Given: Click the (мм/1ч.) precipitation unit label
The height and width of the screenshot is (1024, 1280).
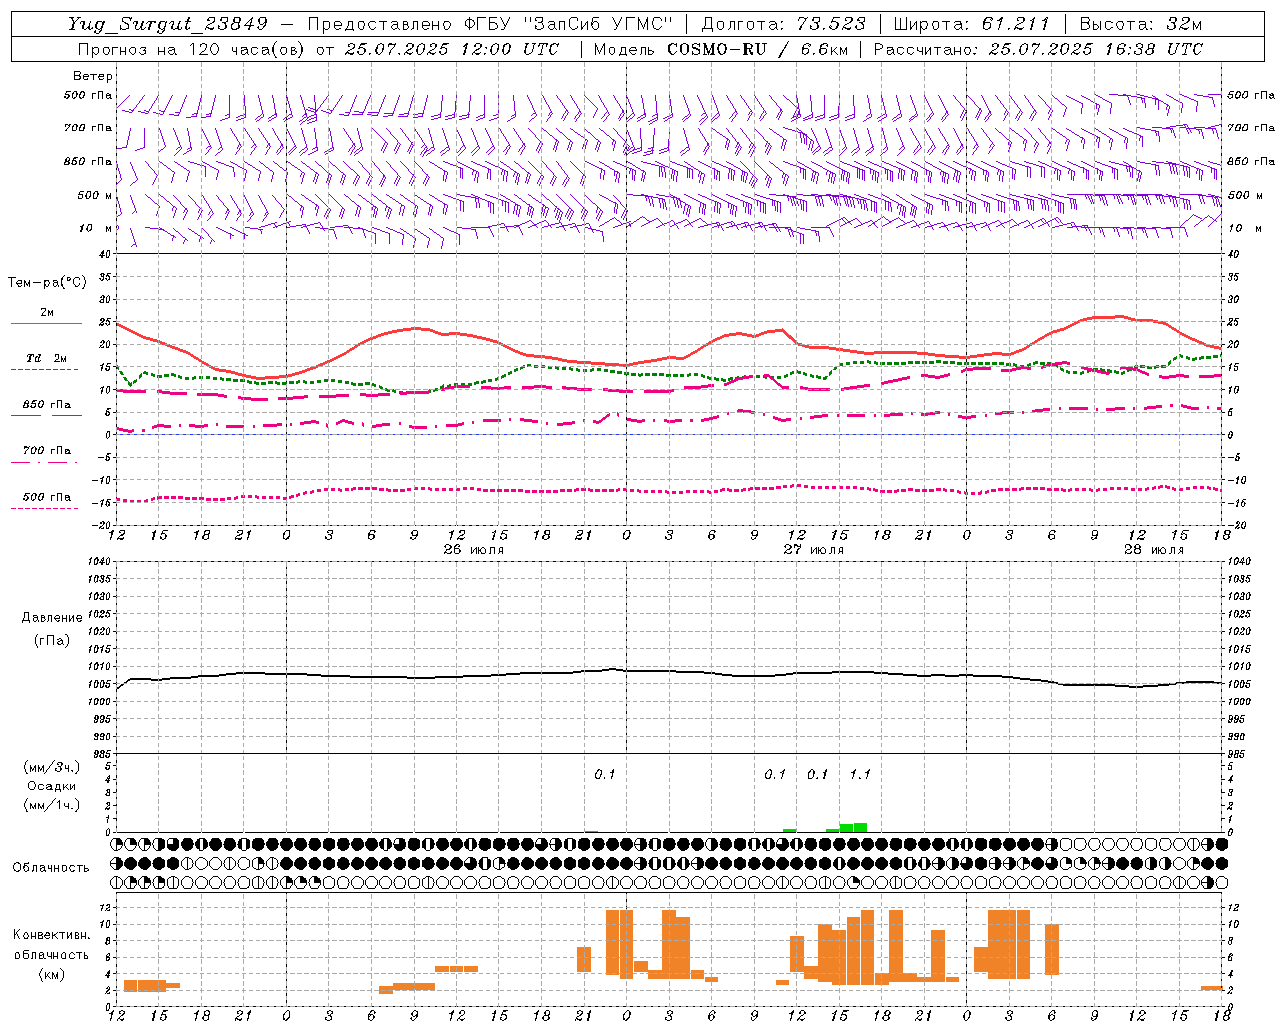Looking at the screenshot, I should tap(51, 805).
